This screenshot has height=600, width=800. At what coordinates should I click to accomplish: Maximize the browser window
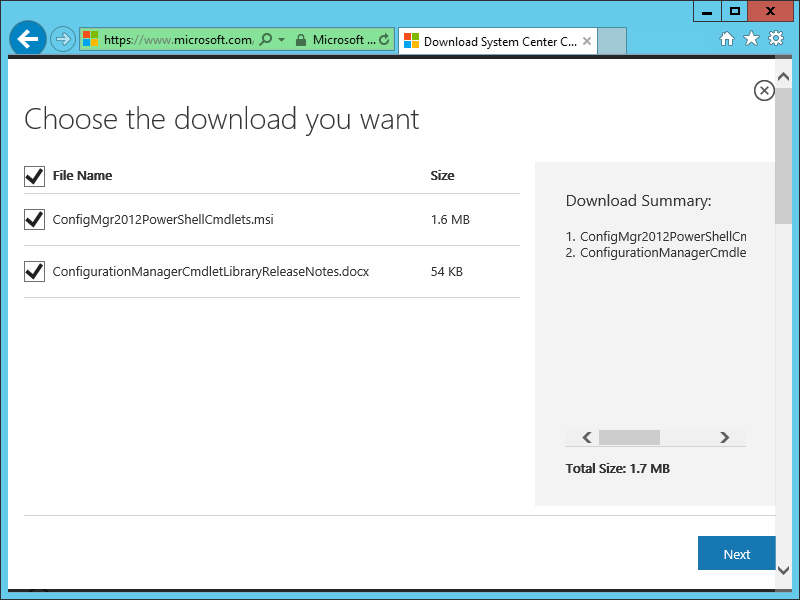pos(734,11)
